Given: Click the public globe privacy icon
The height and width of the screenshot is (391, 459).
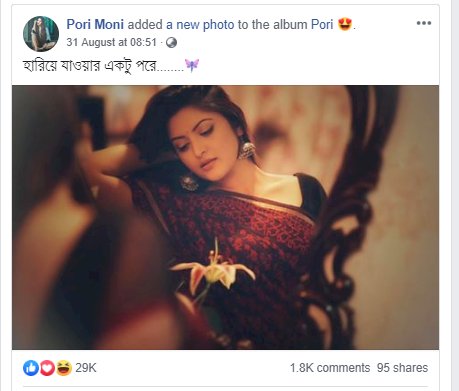Looking at the screenshot, I should pyautogui.click(x=171, y=43).
